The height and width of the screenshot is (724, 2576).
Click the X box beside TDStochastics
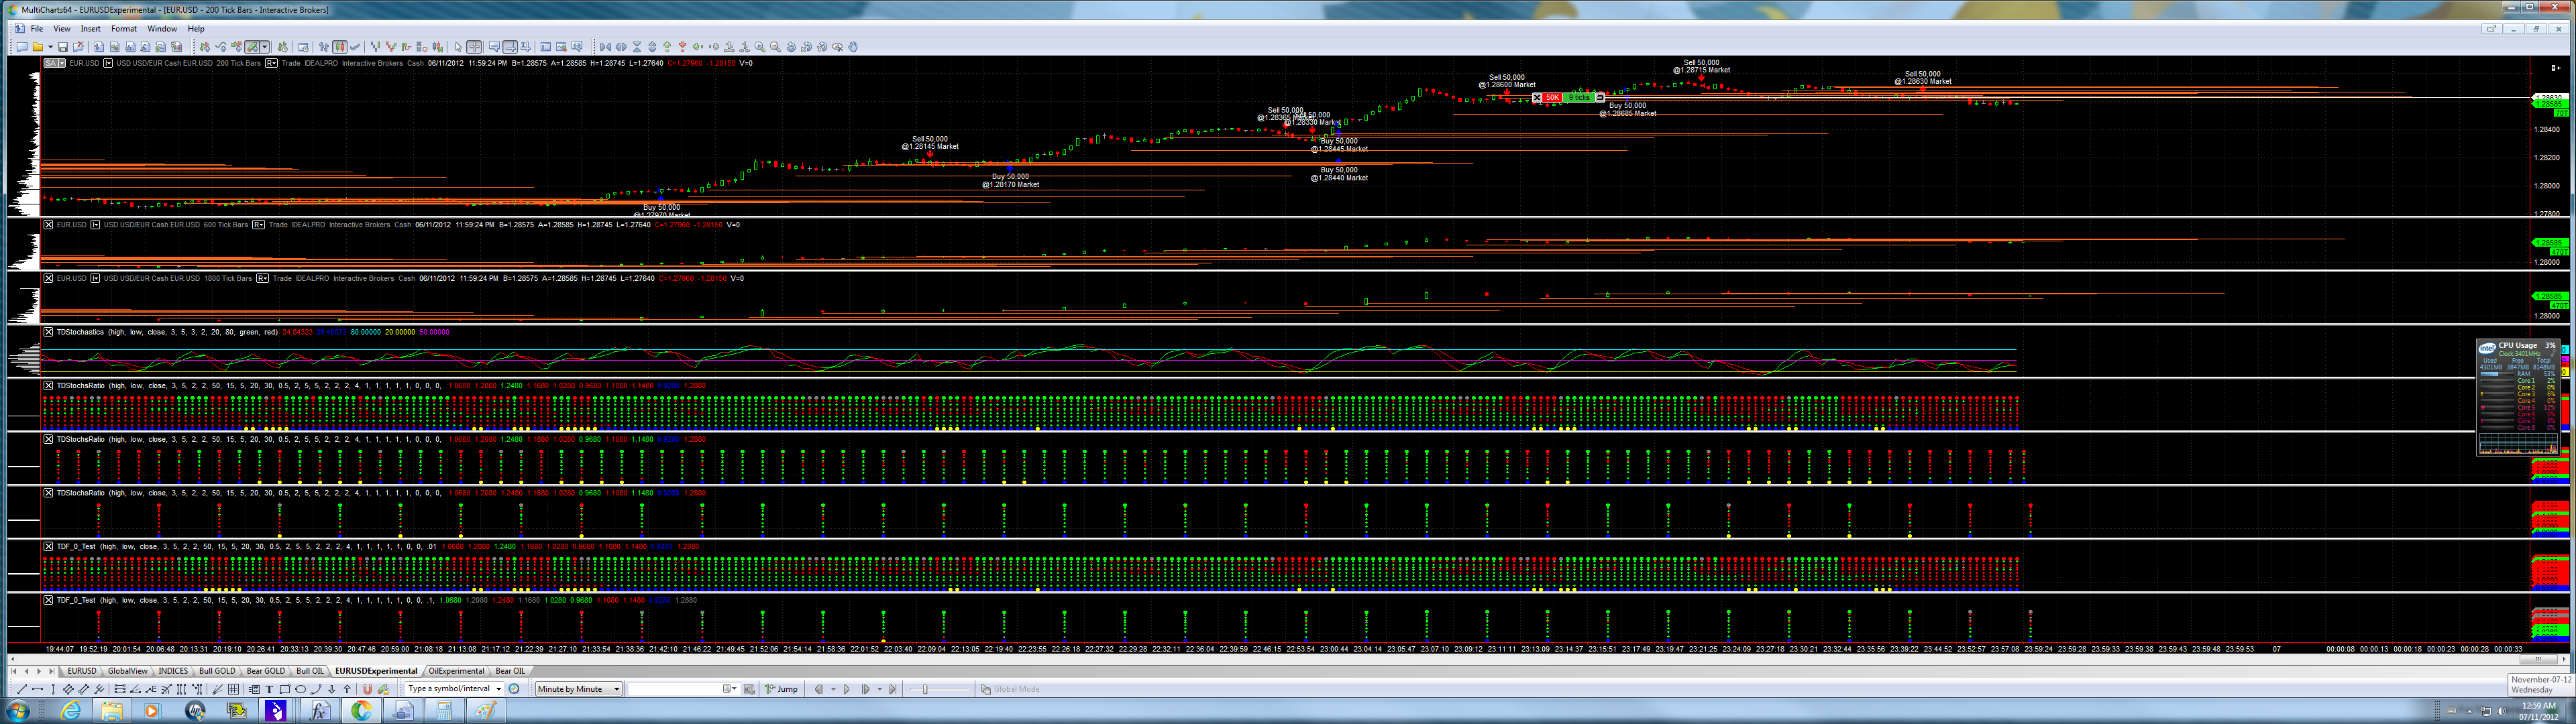(x=48, y=332)
